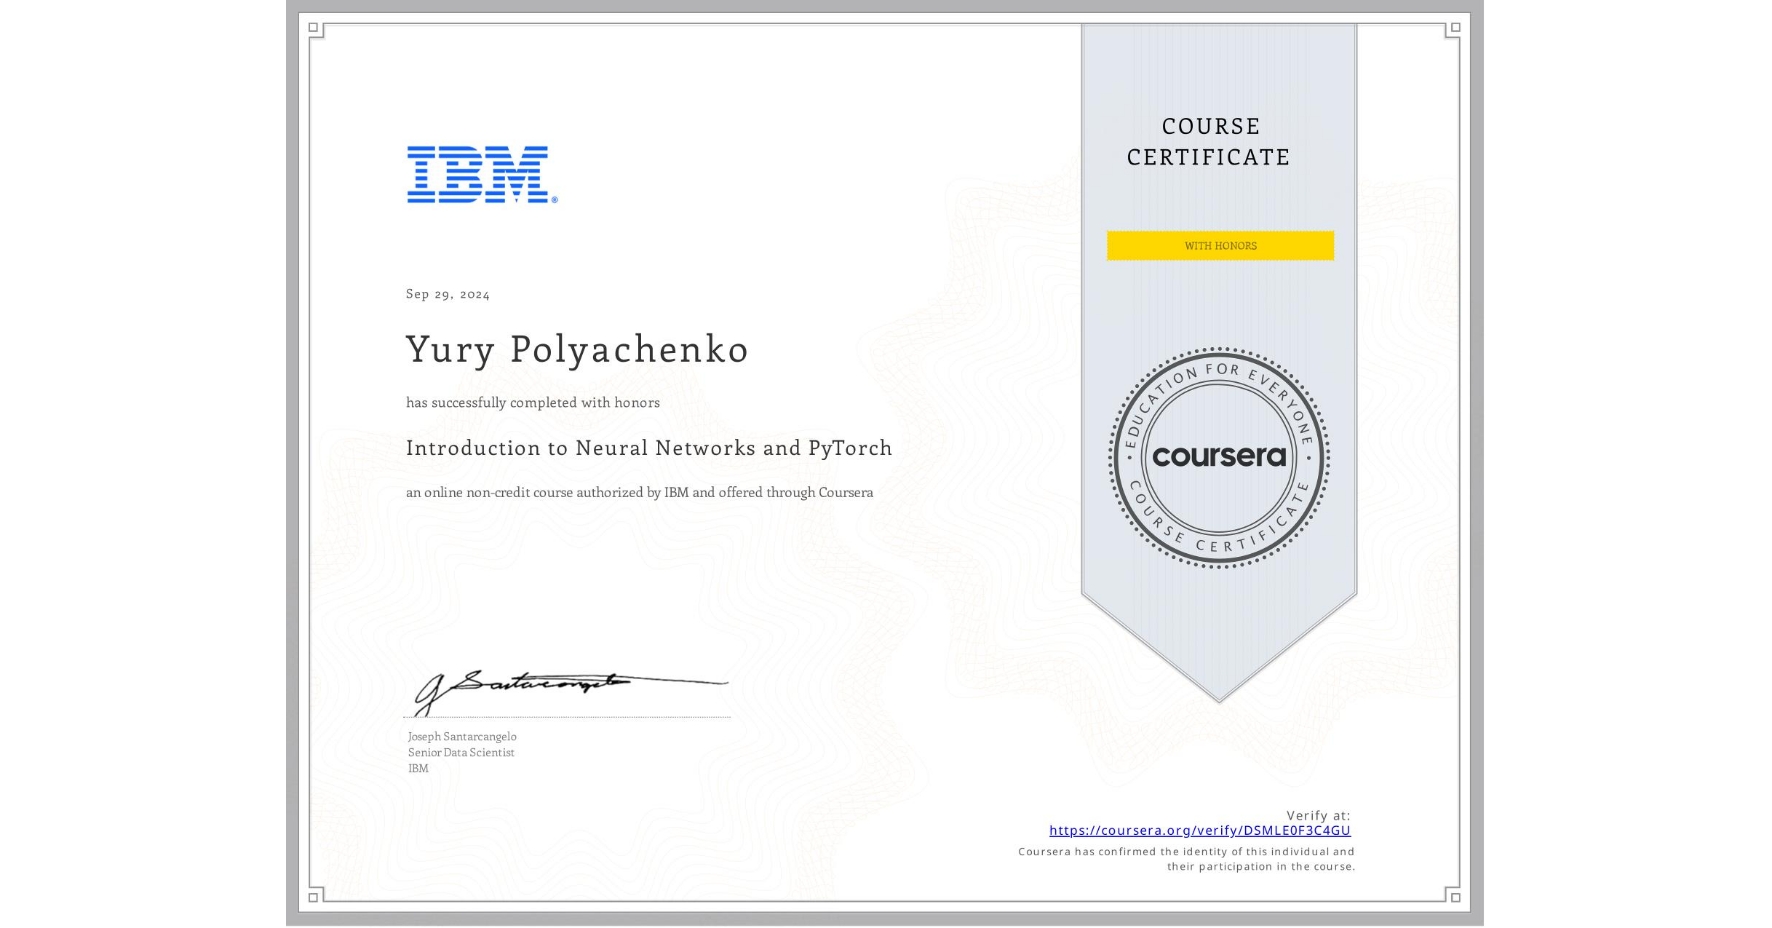
Task: Enable the honors completion status line
Action: 533,403
